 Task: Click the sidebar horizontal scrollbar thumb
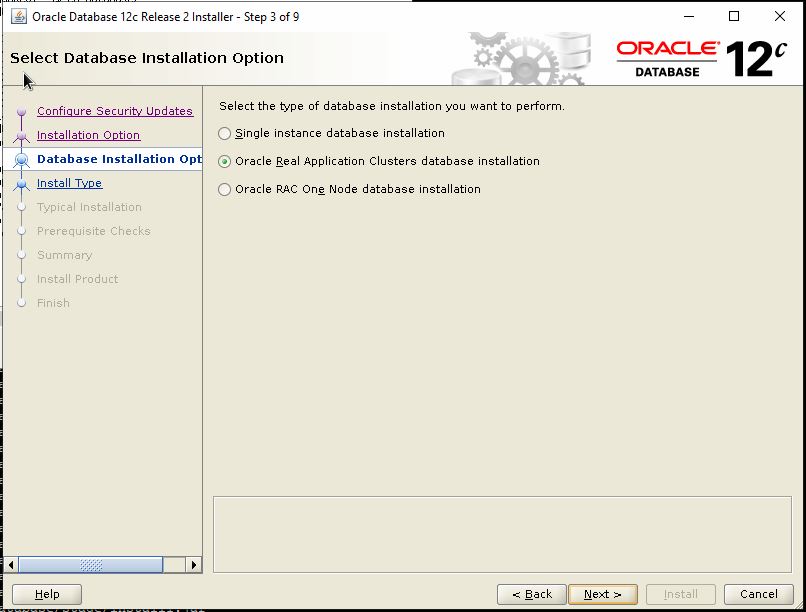[x=91, y=565]
